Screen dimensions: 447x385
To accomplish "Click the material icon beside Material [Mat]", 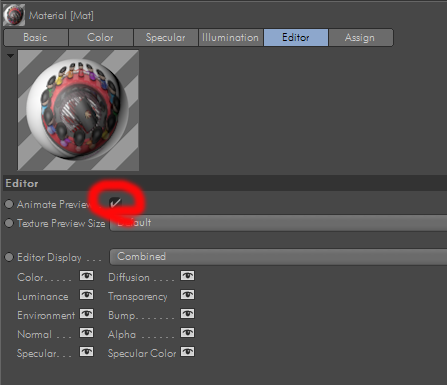I will tap(14, 15).
